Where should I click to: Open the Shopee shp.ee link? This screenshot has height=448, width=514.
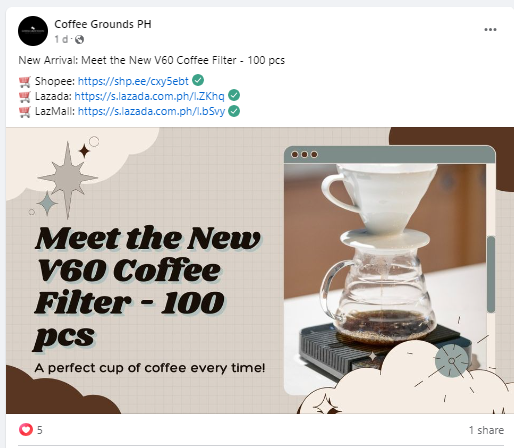[x=133, y=81]
